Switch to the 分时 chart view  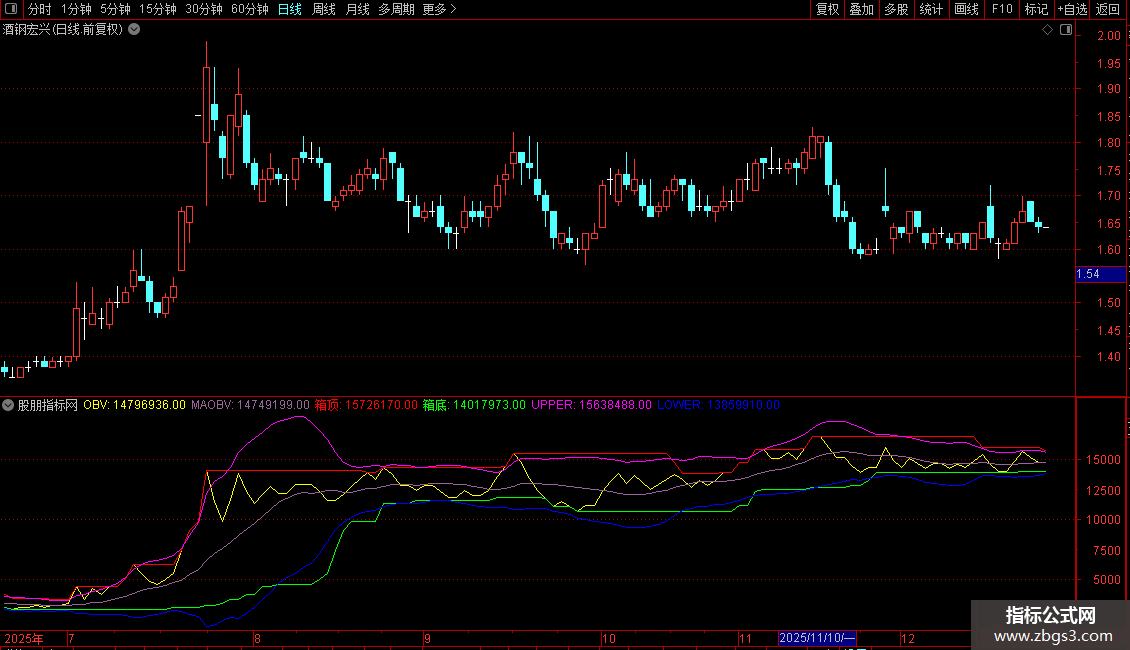[x=39, y=10]
